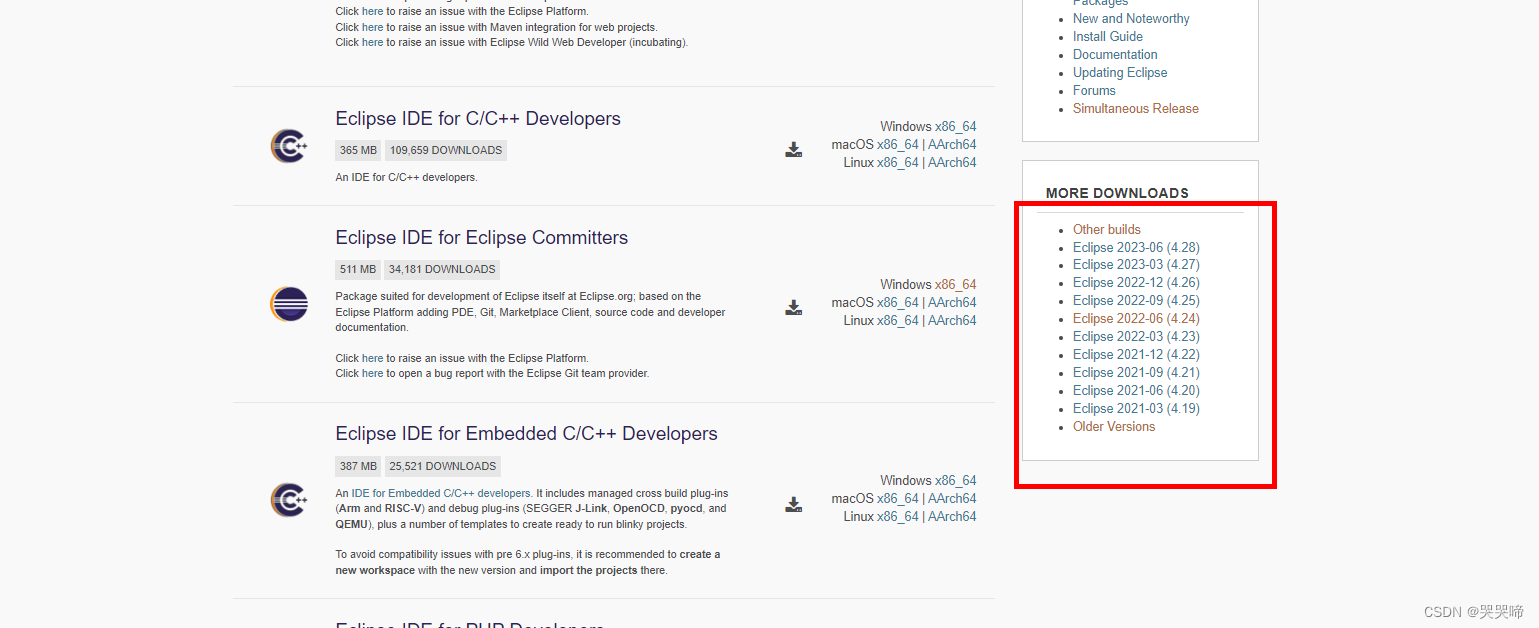Click the C/C++ Developers package logo icon
Screen dimensions: 1539x628
[x=289, y=146]
